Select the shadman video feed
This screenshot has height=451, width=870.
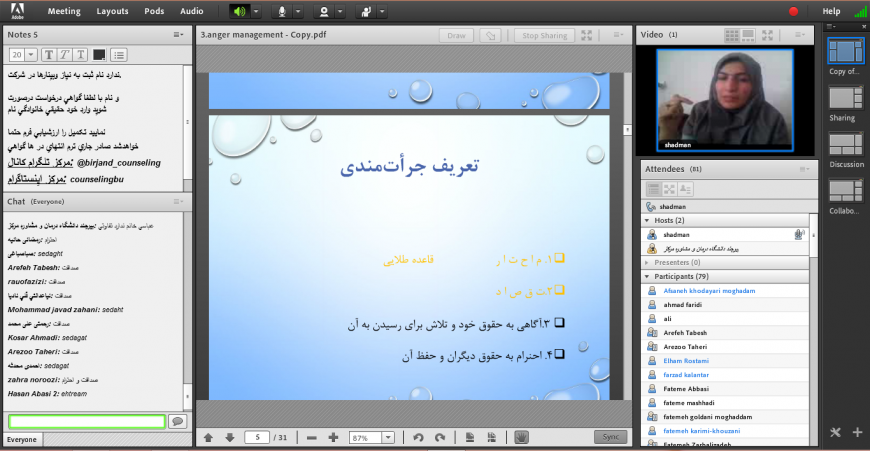(725, 100)
